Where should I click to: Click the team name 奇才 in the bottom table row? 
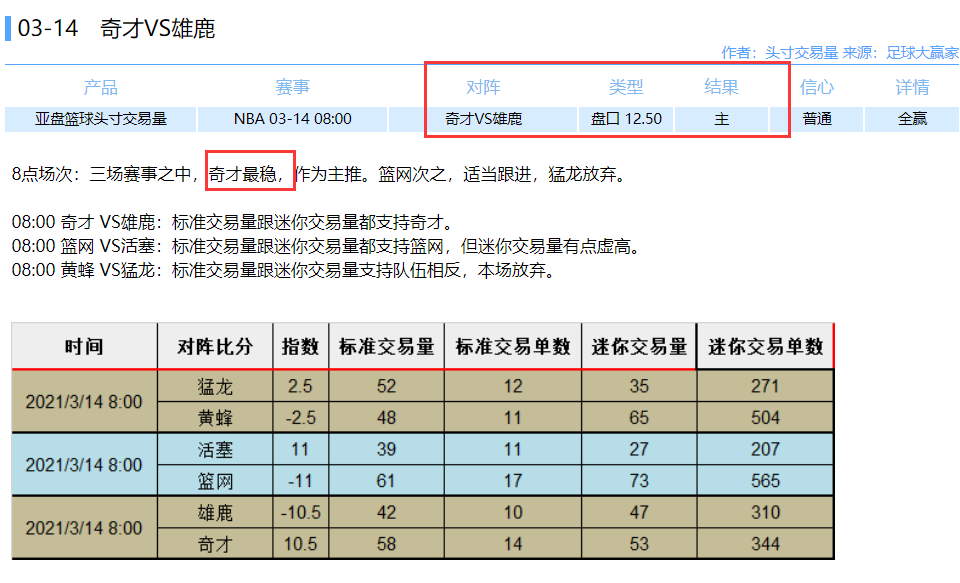pyautogui.click(x=215, y=544)
